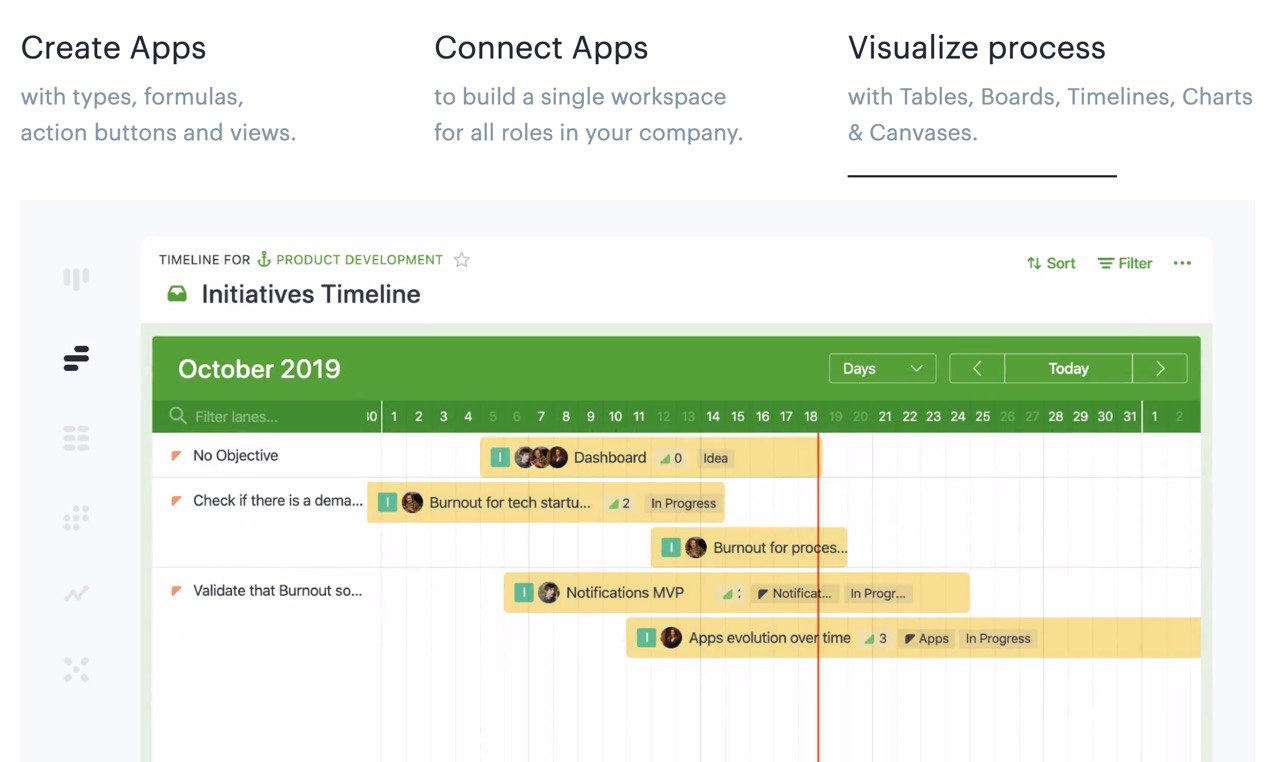Viewport: 1280px width, 762px height.
Task: Click the avatar on Apps evolution over time card
Action: (672, 638)
